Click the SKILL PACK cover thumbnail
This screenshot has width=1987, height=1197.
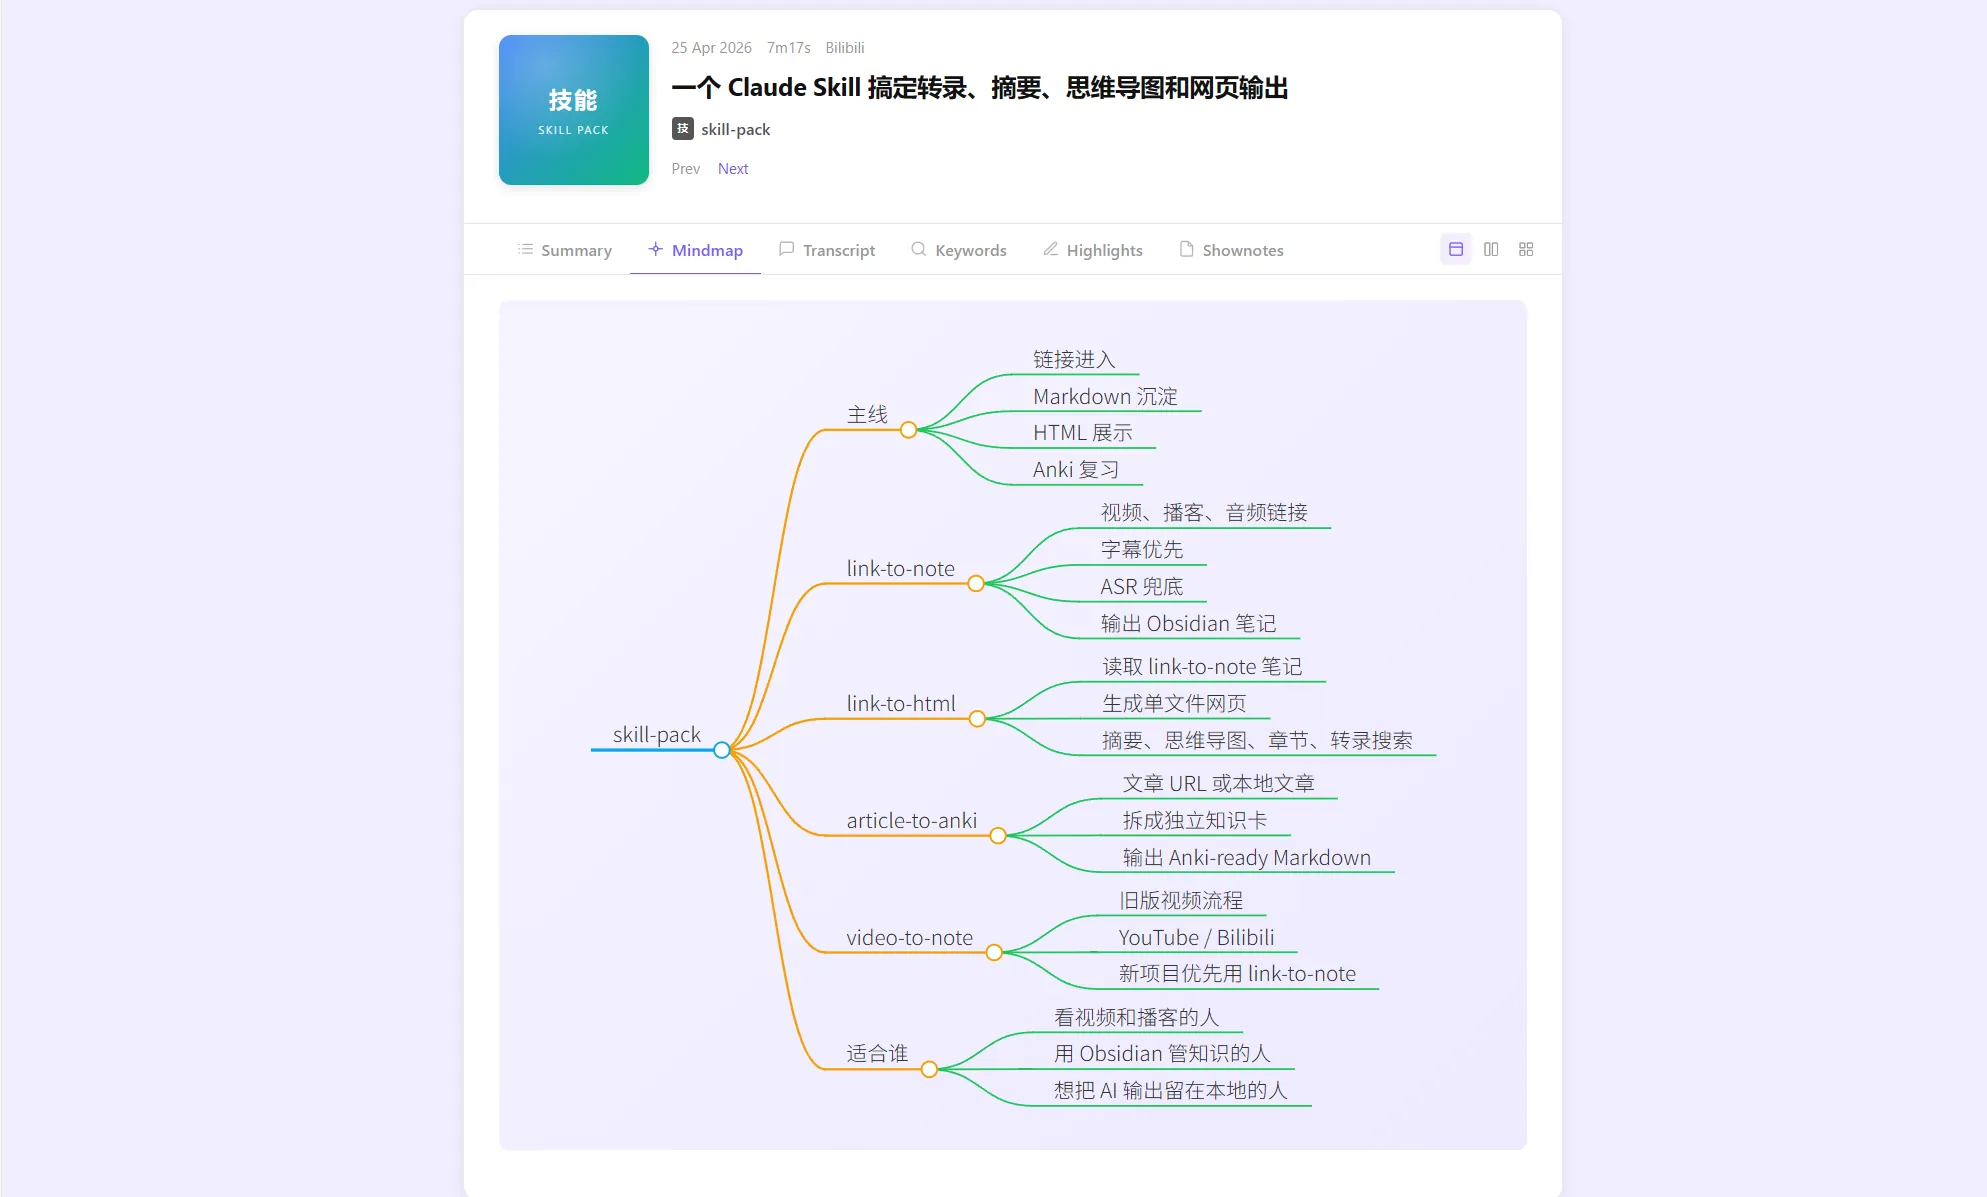[574, 110]
